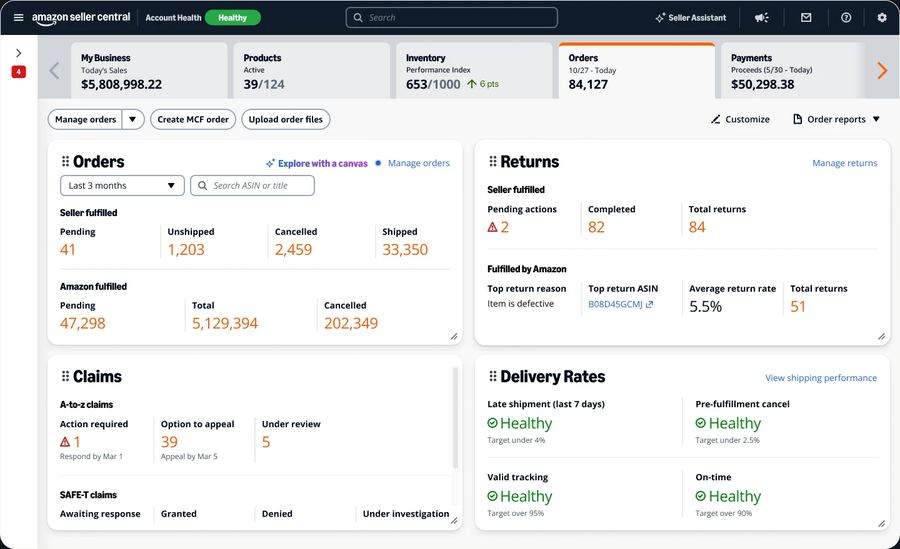
Task: Click the Claims widget vertical scrollbar
Action: coord(456,417)
